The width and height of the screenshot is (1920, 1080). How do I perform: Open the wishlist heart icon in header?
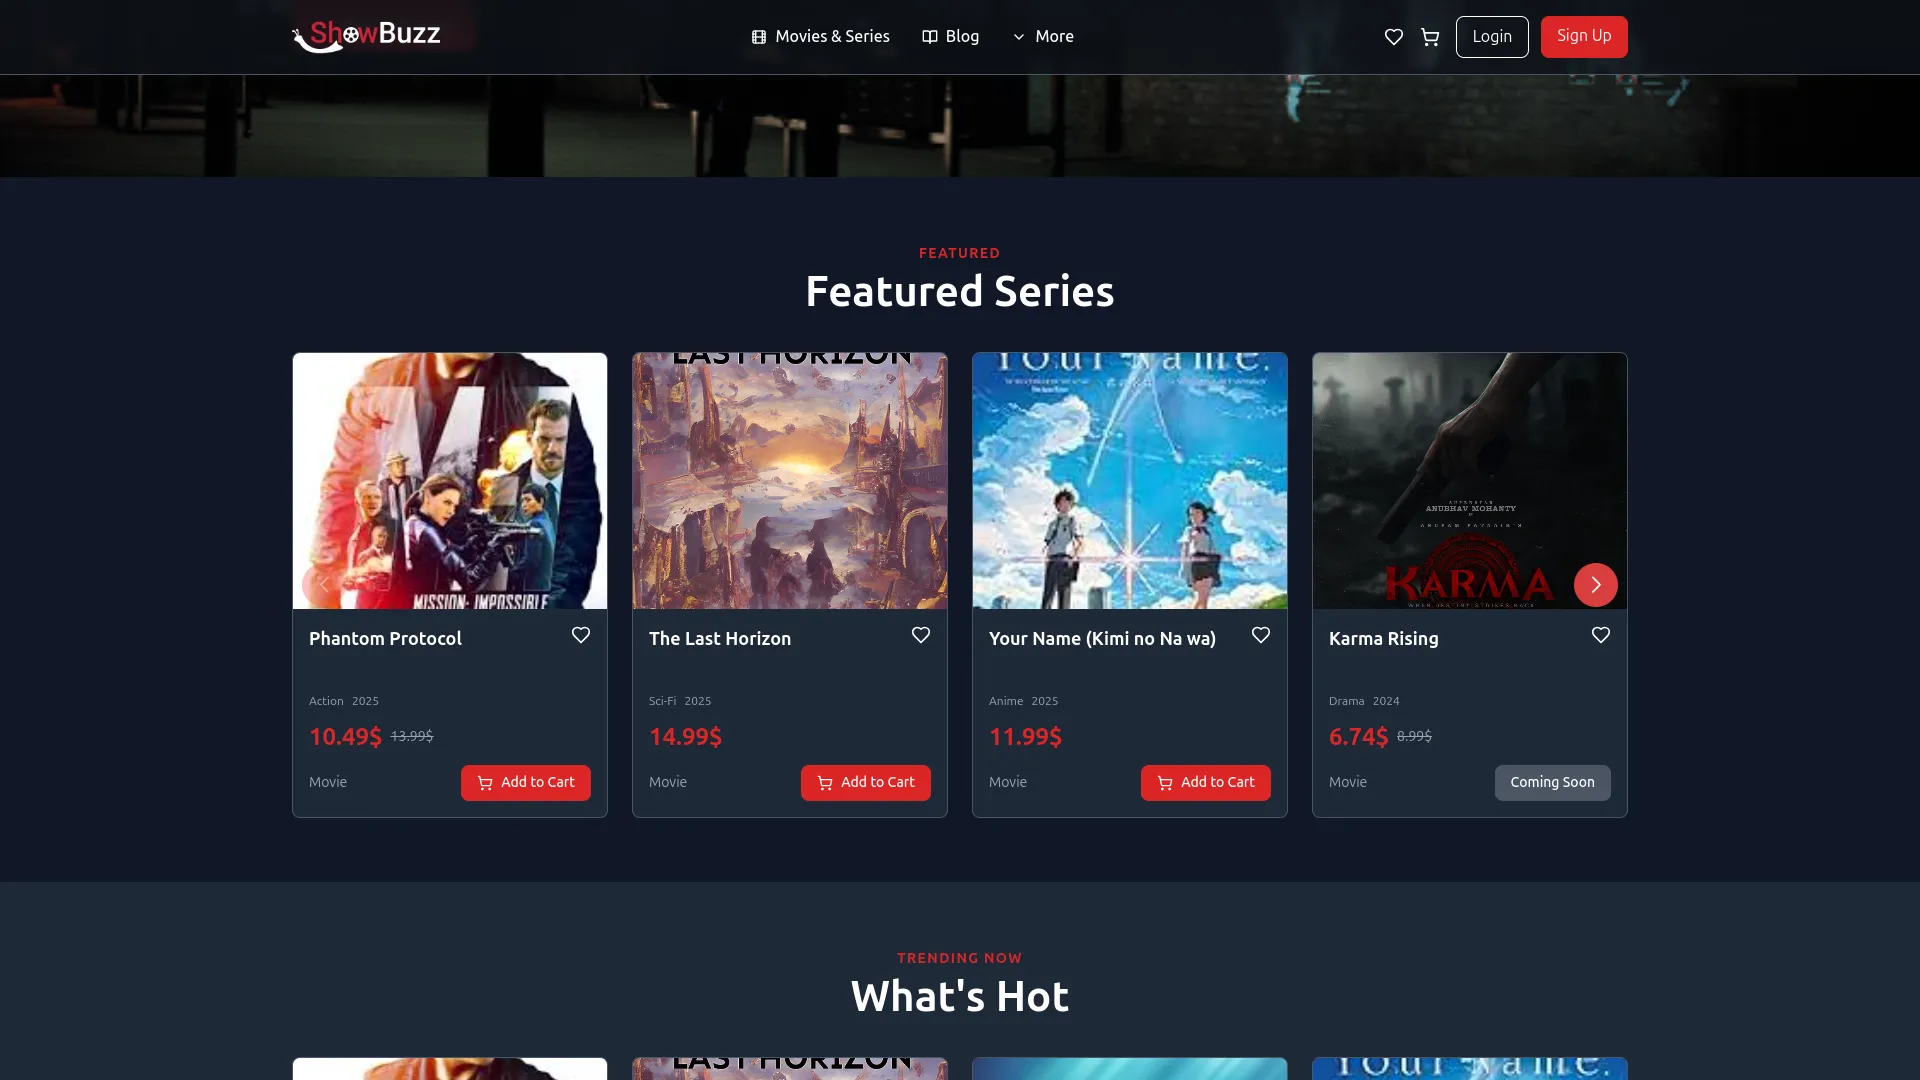pyautogui.click(x=1393, y=37)
